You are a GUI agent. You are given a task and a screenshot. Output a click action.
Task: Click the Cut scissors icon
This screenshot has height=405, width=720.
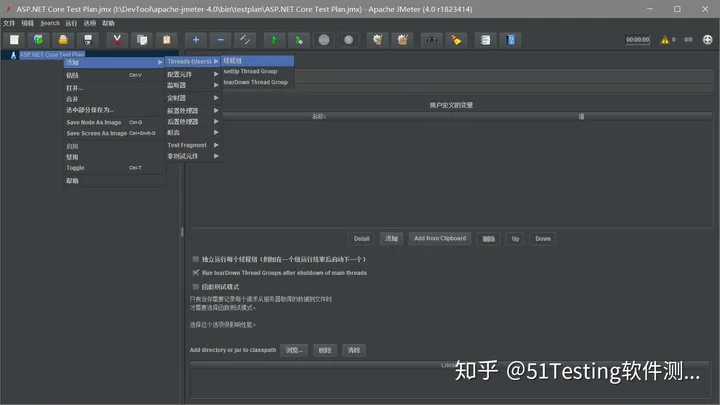click(x=117, y=40)
